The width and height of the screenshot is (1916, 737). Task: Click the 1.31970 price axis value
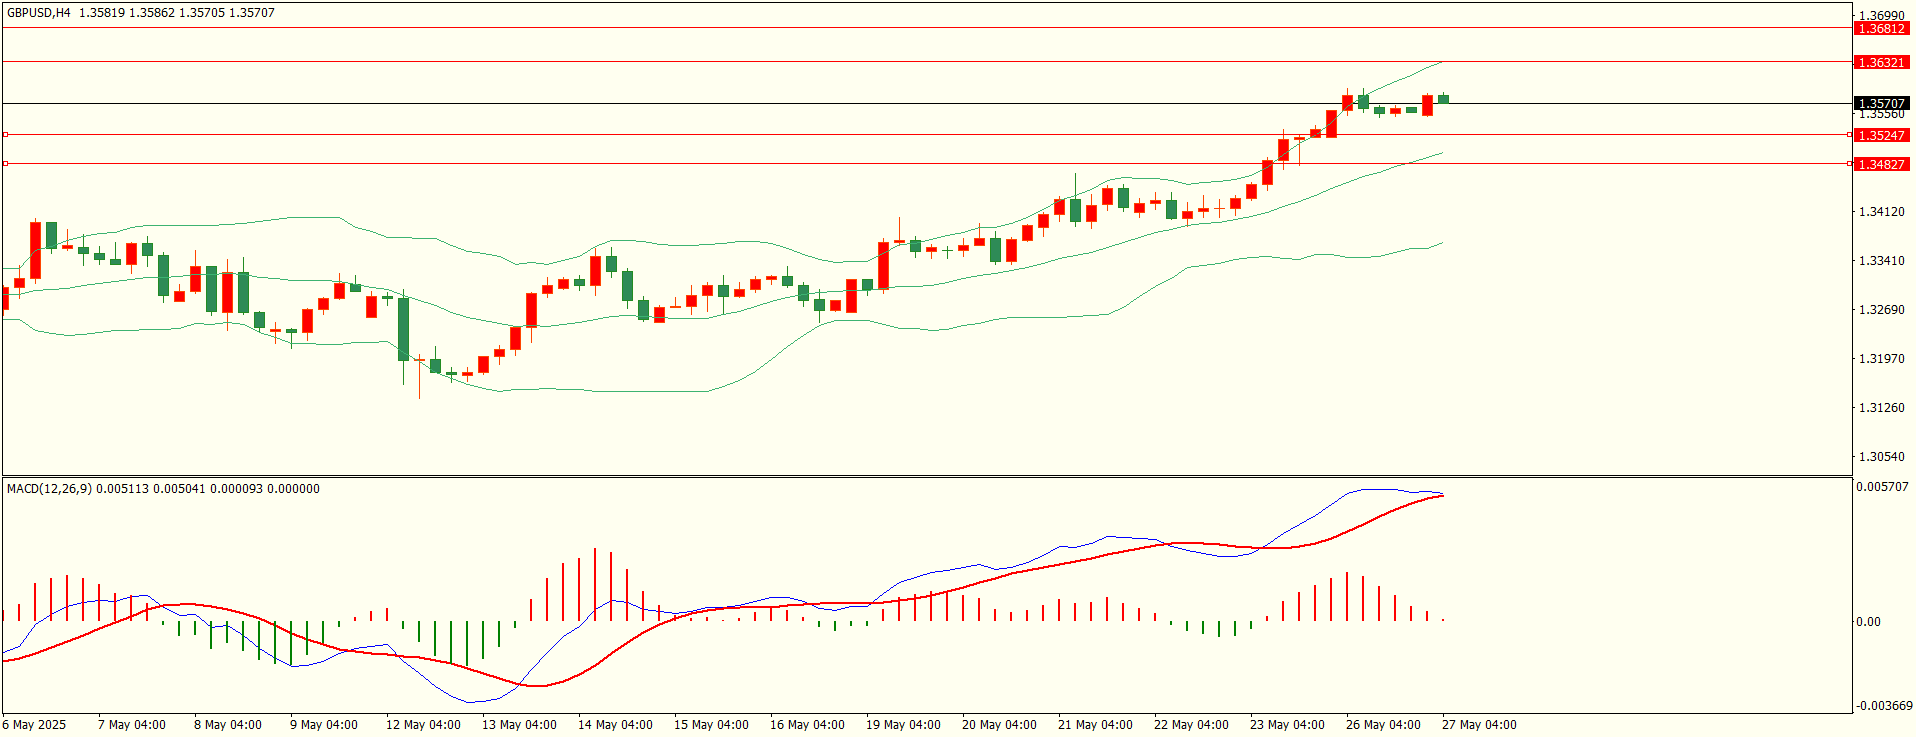[1881, 359]
